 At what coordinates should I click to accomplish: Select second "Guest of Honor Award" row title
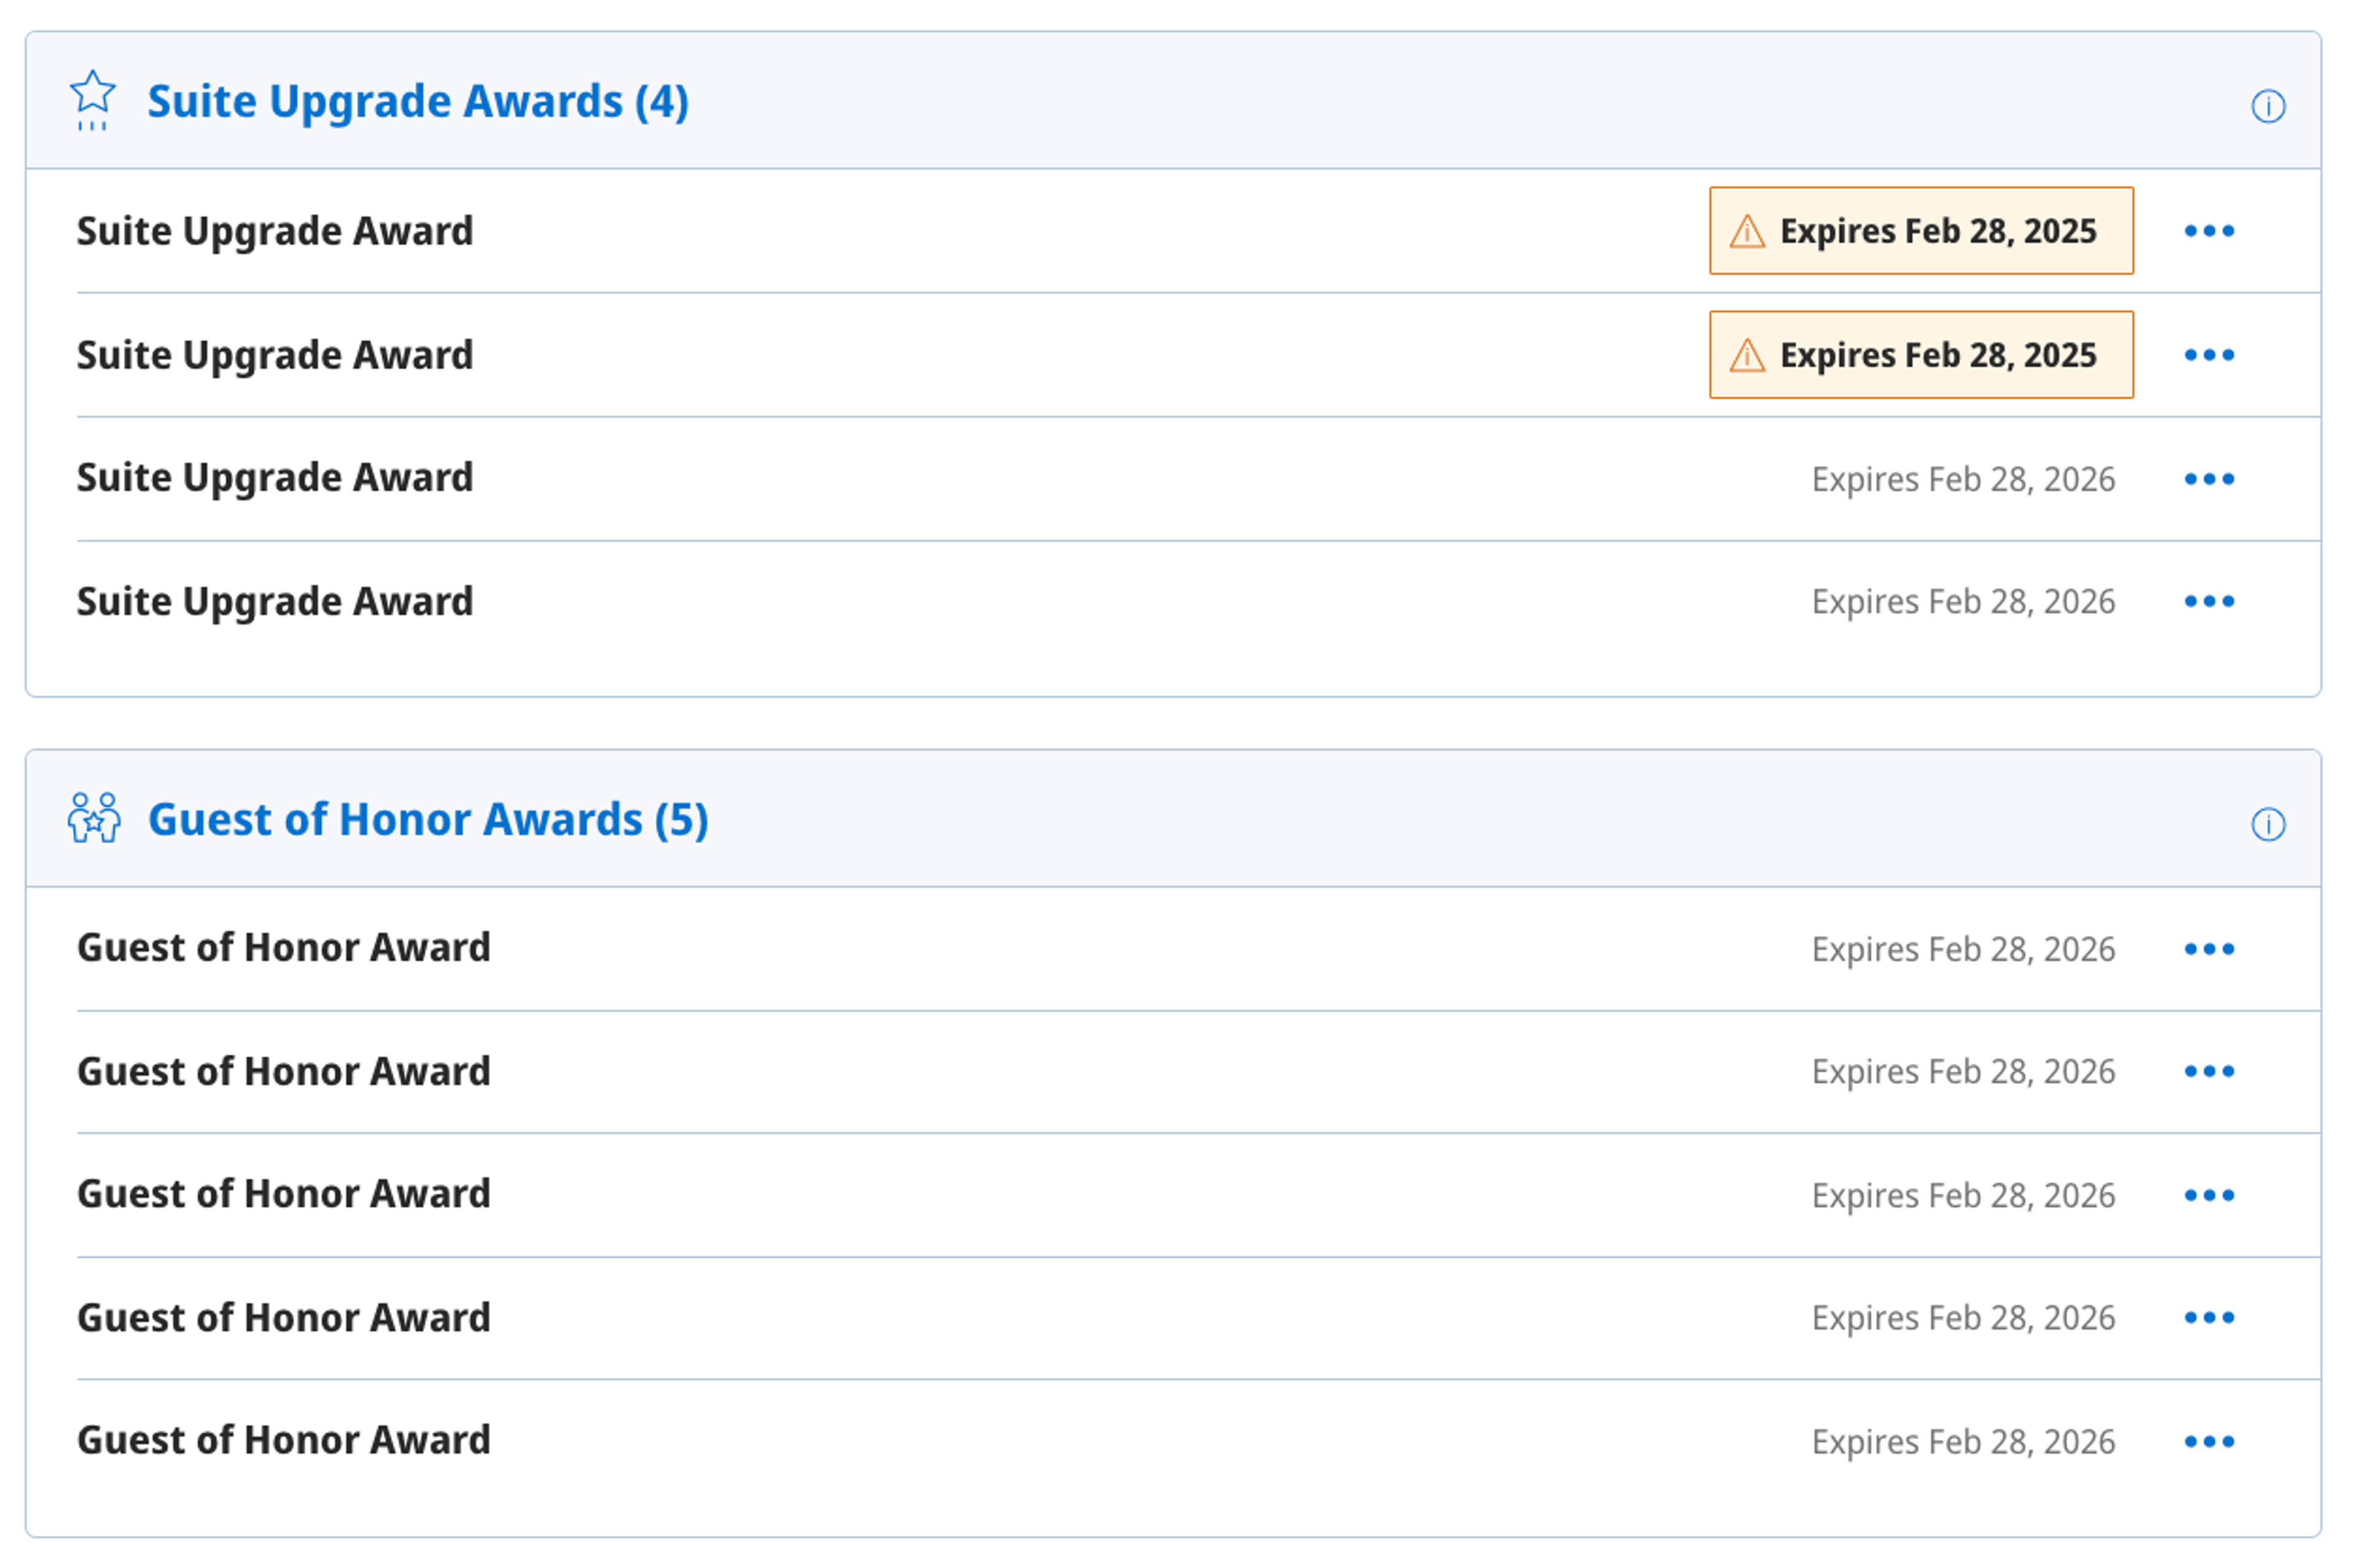point(284,1071)
